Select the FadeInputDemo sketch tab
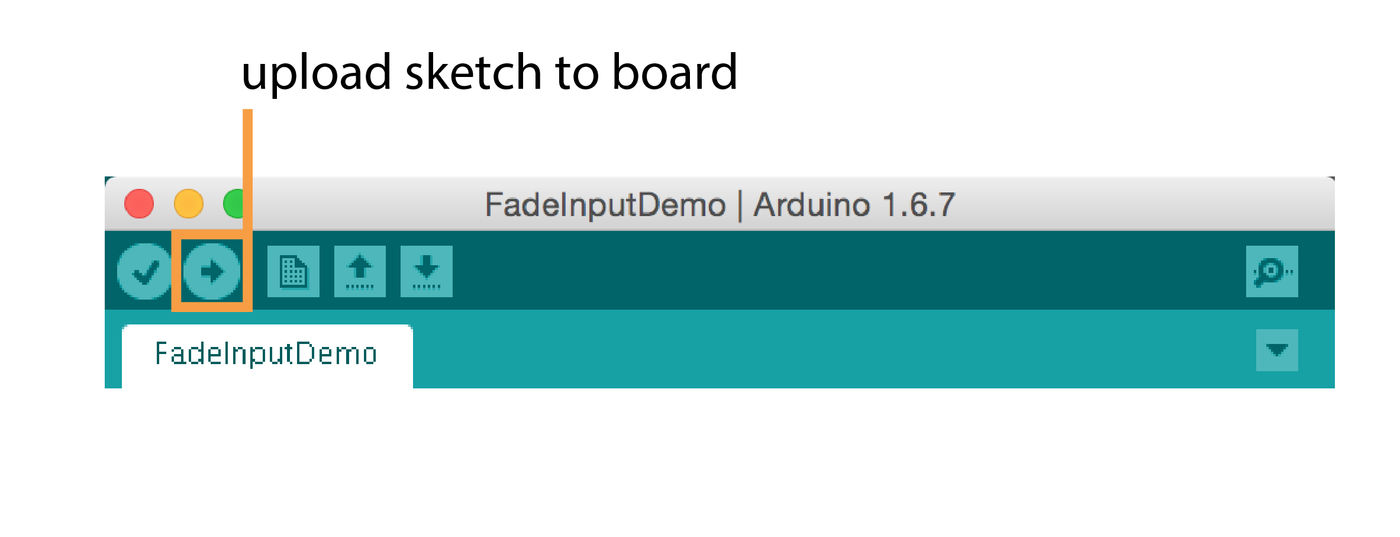 [x=266, y=354]
